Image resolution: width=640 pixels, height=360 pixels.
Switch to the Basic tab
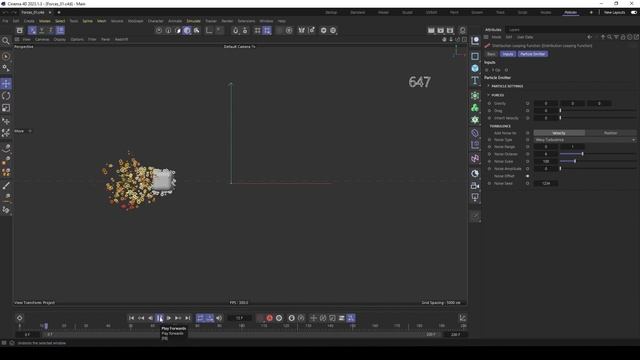click(x=491, y=54)
